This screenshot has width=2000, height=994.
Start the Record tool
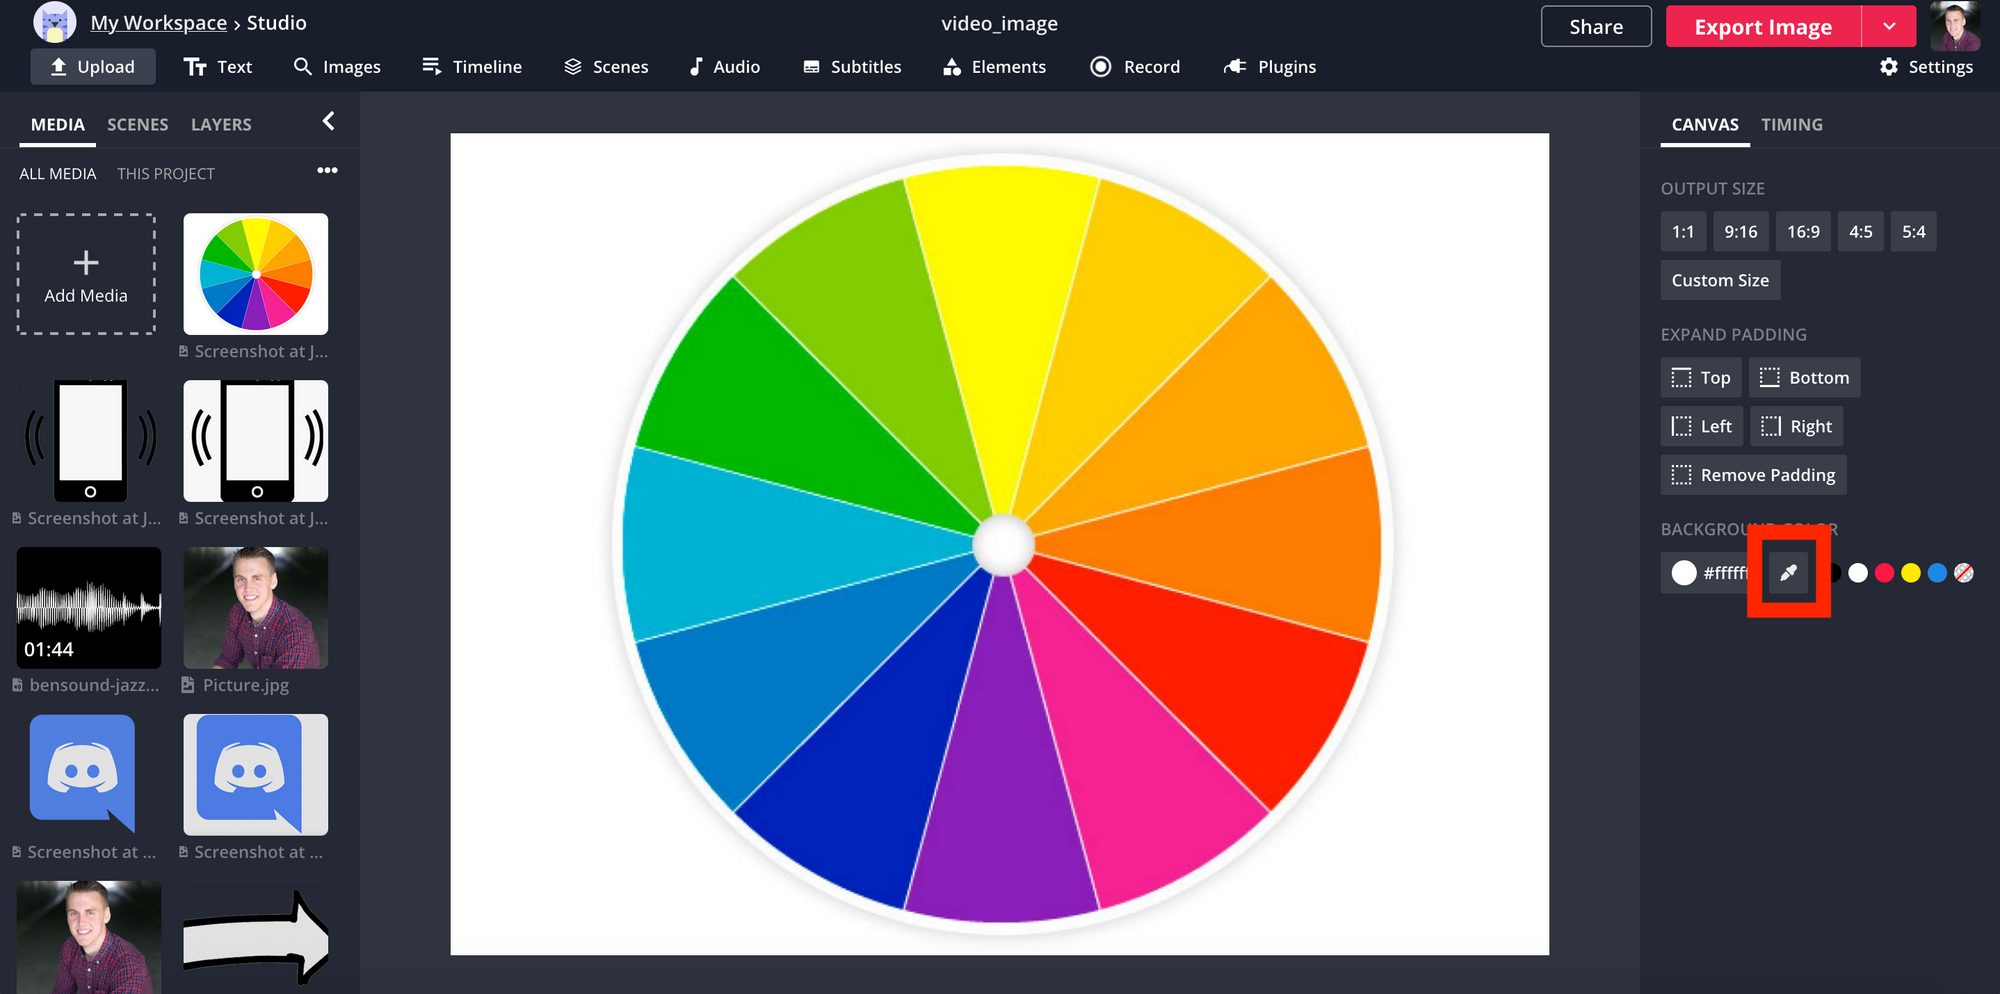click(1134, 66)
